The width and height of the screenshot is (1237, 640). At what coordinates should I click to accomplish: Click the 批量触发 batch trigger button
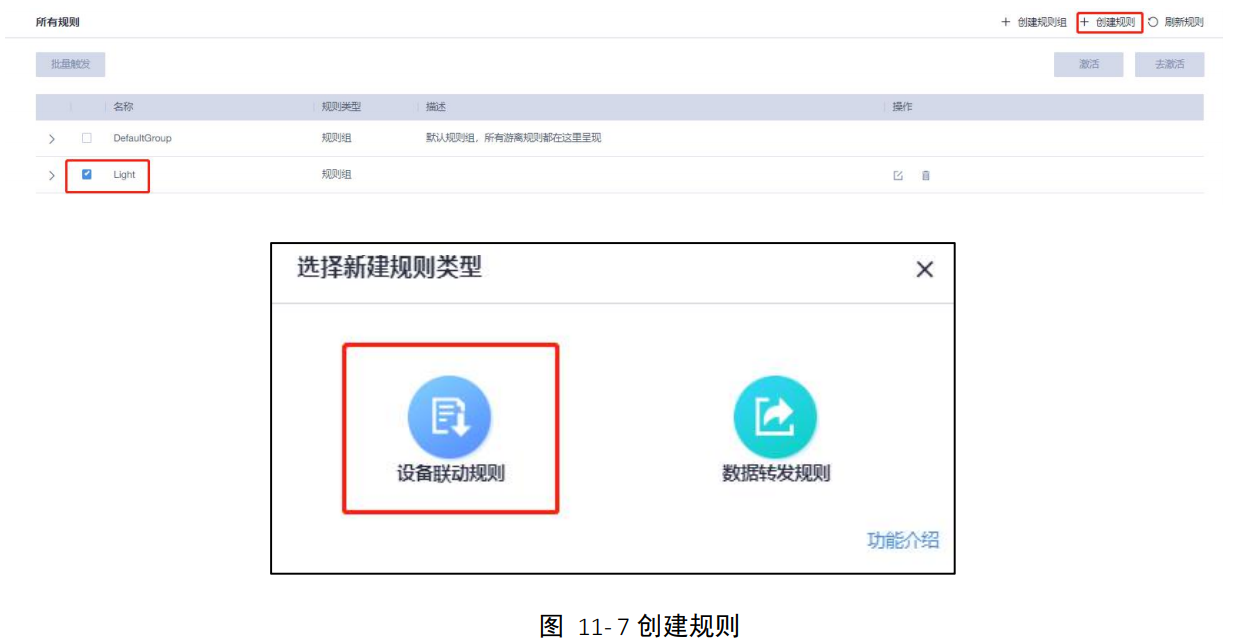70,64
